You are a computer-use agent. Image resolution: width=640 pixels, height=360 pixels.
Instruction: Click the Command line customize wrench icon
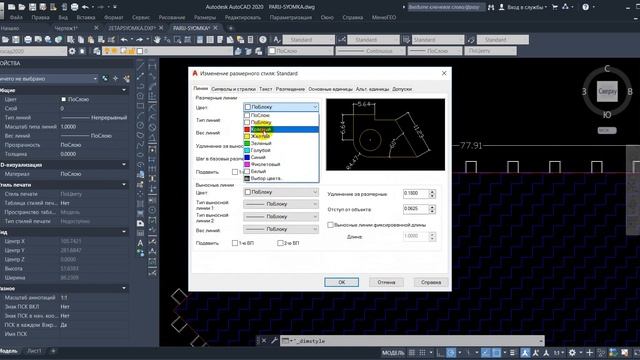pos(274,340)
